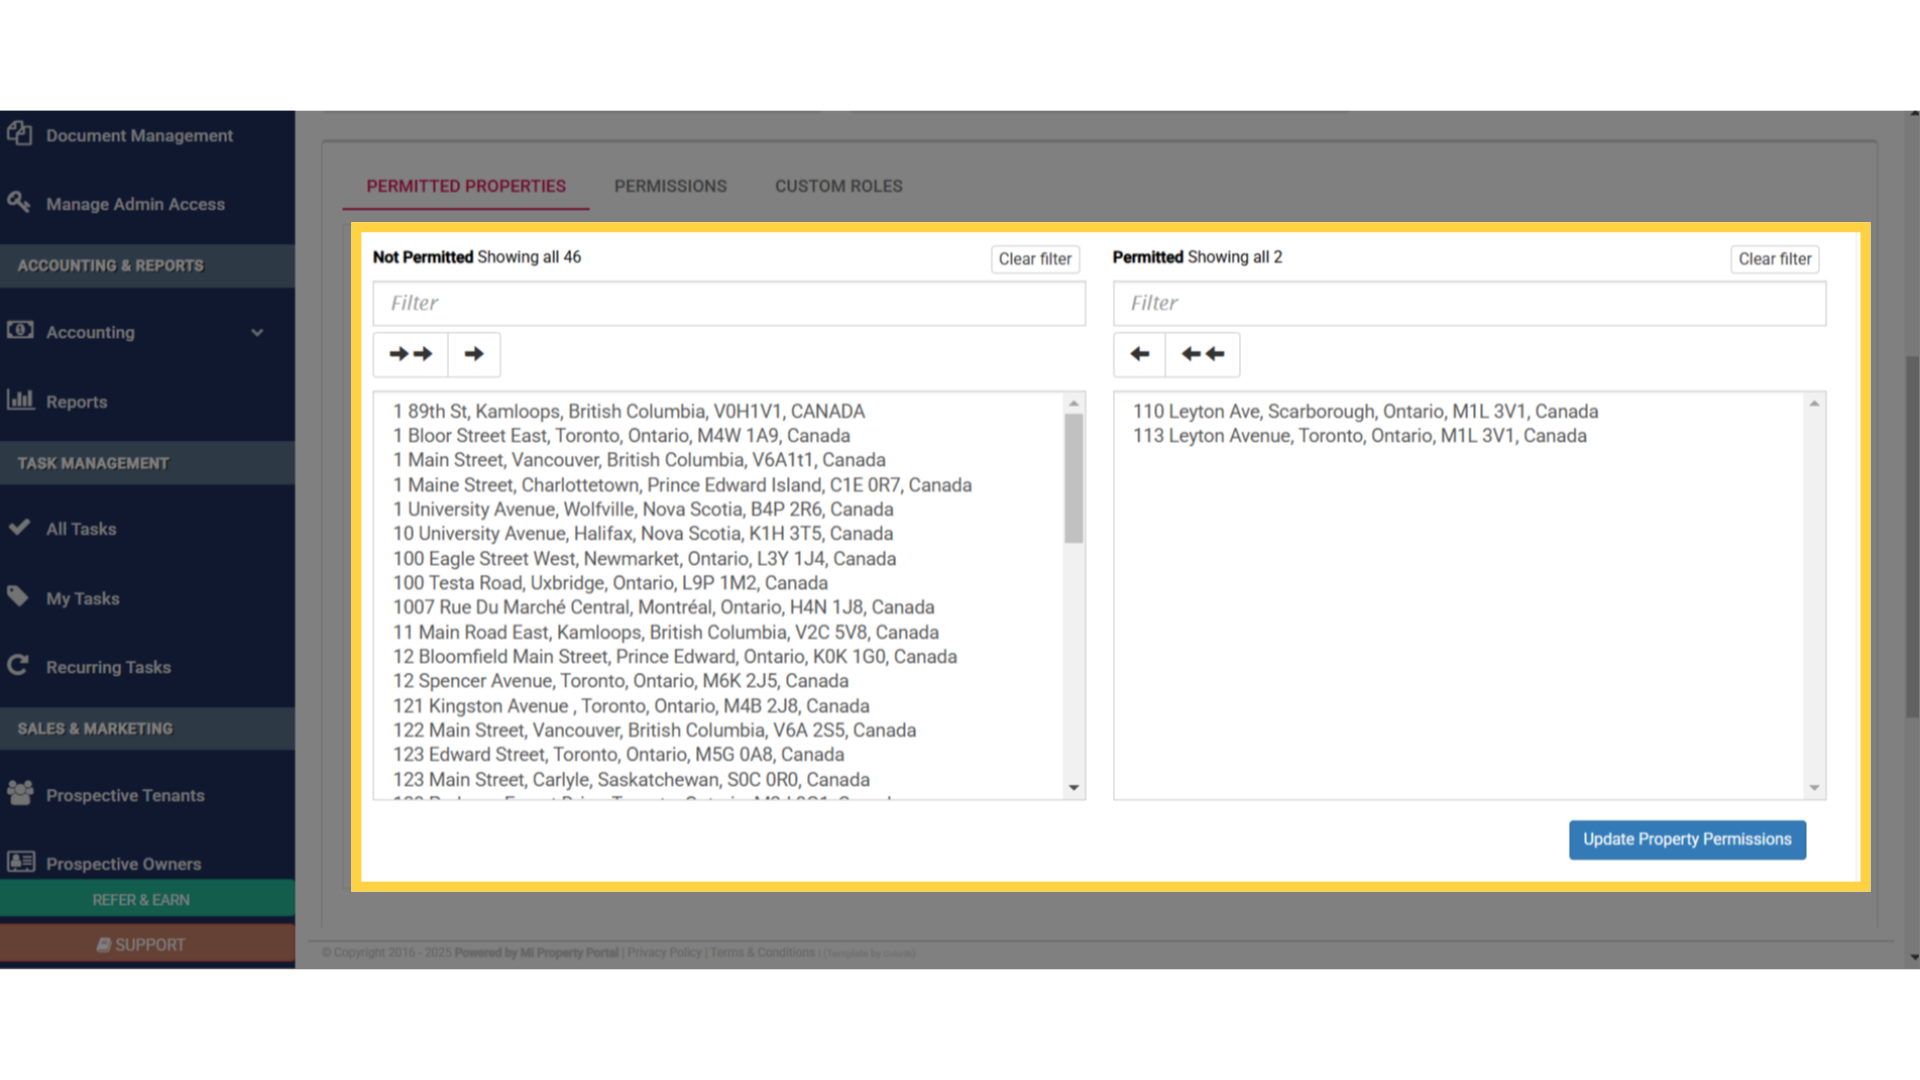Focus the Not Permitted filter field
Viewport: 1920px width, 1080px height.
point(729,303)
